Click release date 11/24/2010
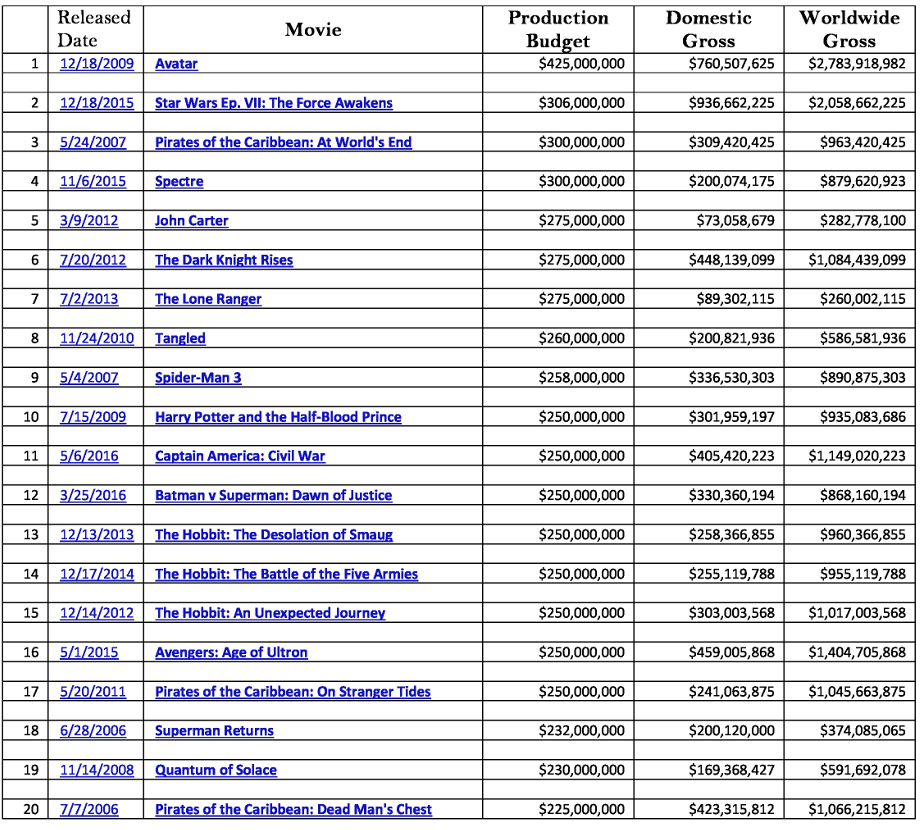The height and width of the screenshot is (830, 920). click(x=97, y=338)
